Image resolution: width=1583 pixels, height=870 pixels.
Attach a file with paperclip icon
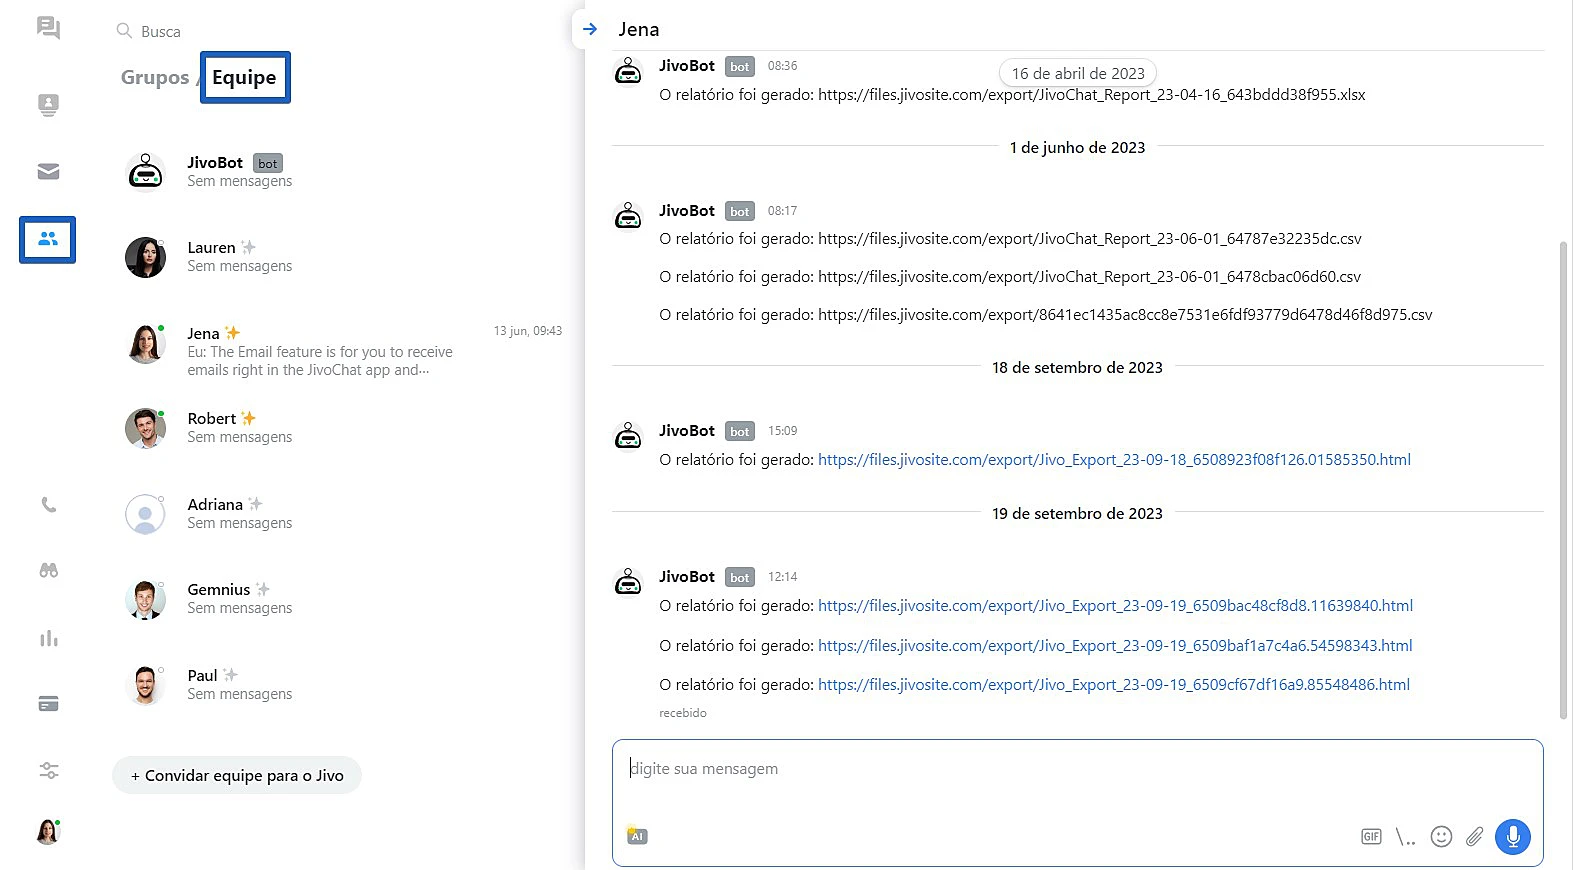[x=1474, y=837]
